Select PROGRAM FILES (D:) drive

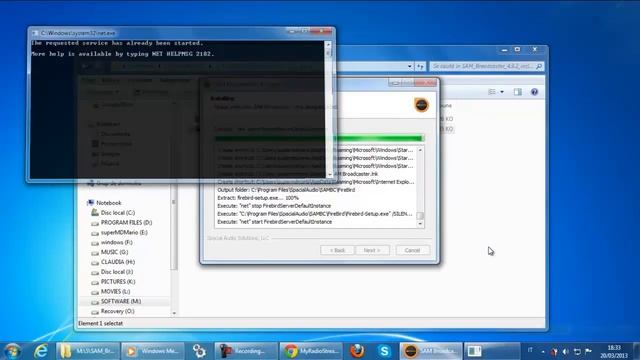click(126, 222)
